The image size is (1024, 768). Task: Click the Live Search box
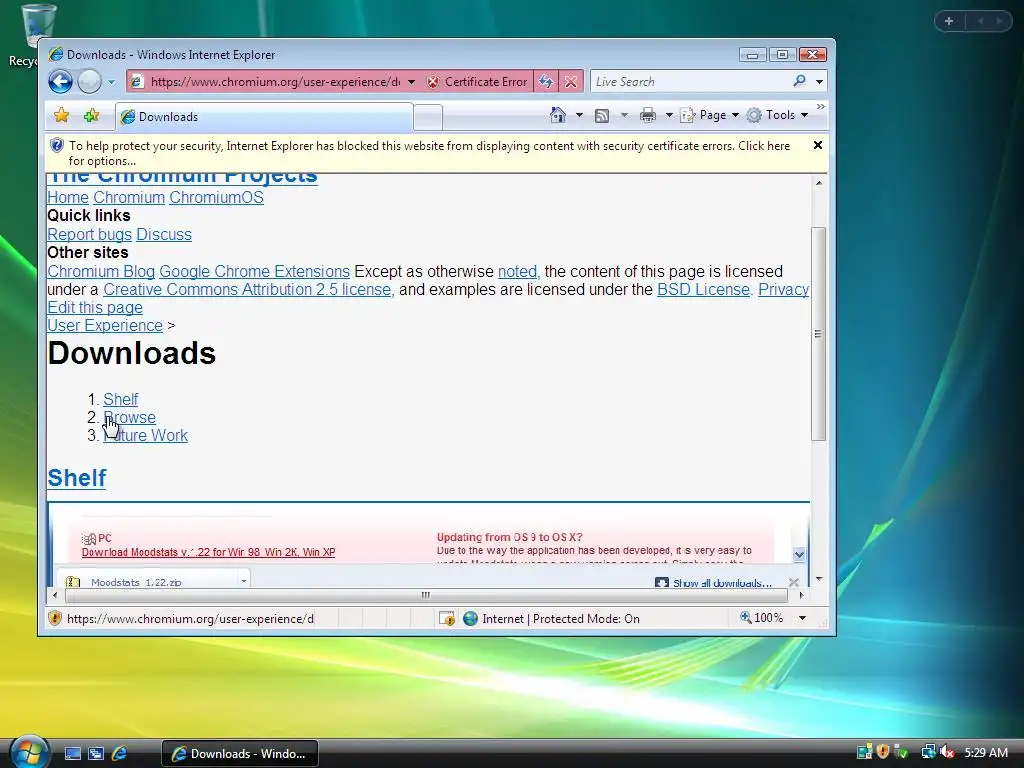[690, 82]
